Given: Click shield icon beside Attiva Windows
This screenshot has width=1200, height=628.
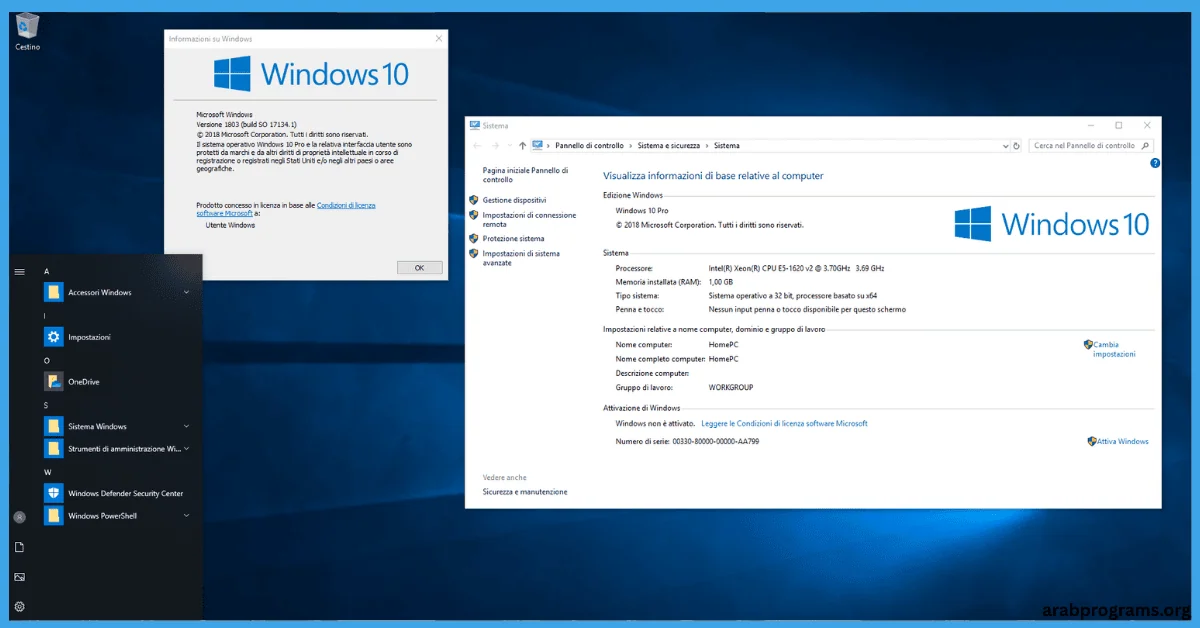Looking at the screenshot, I should pos(1091,441).
